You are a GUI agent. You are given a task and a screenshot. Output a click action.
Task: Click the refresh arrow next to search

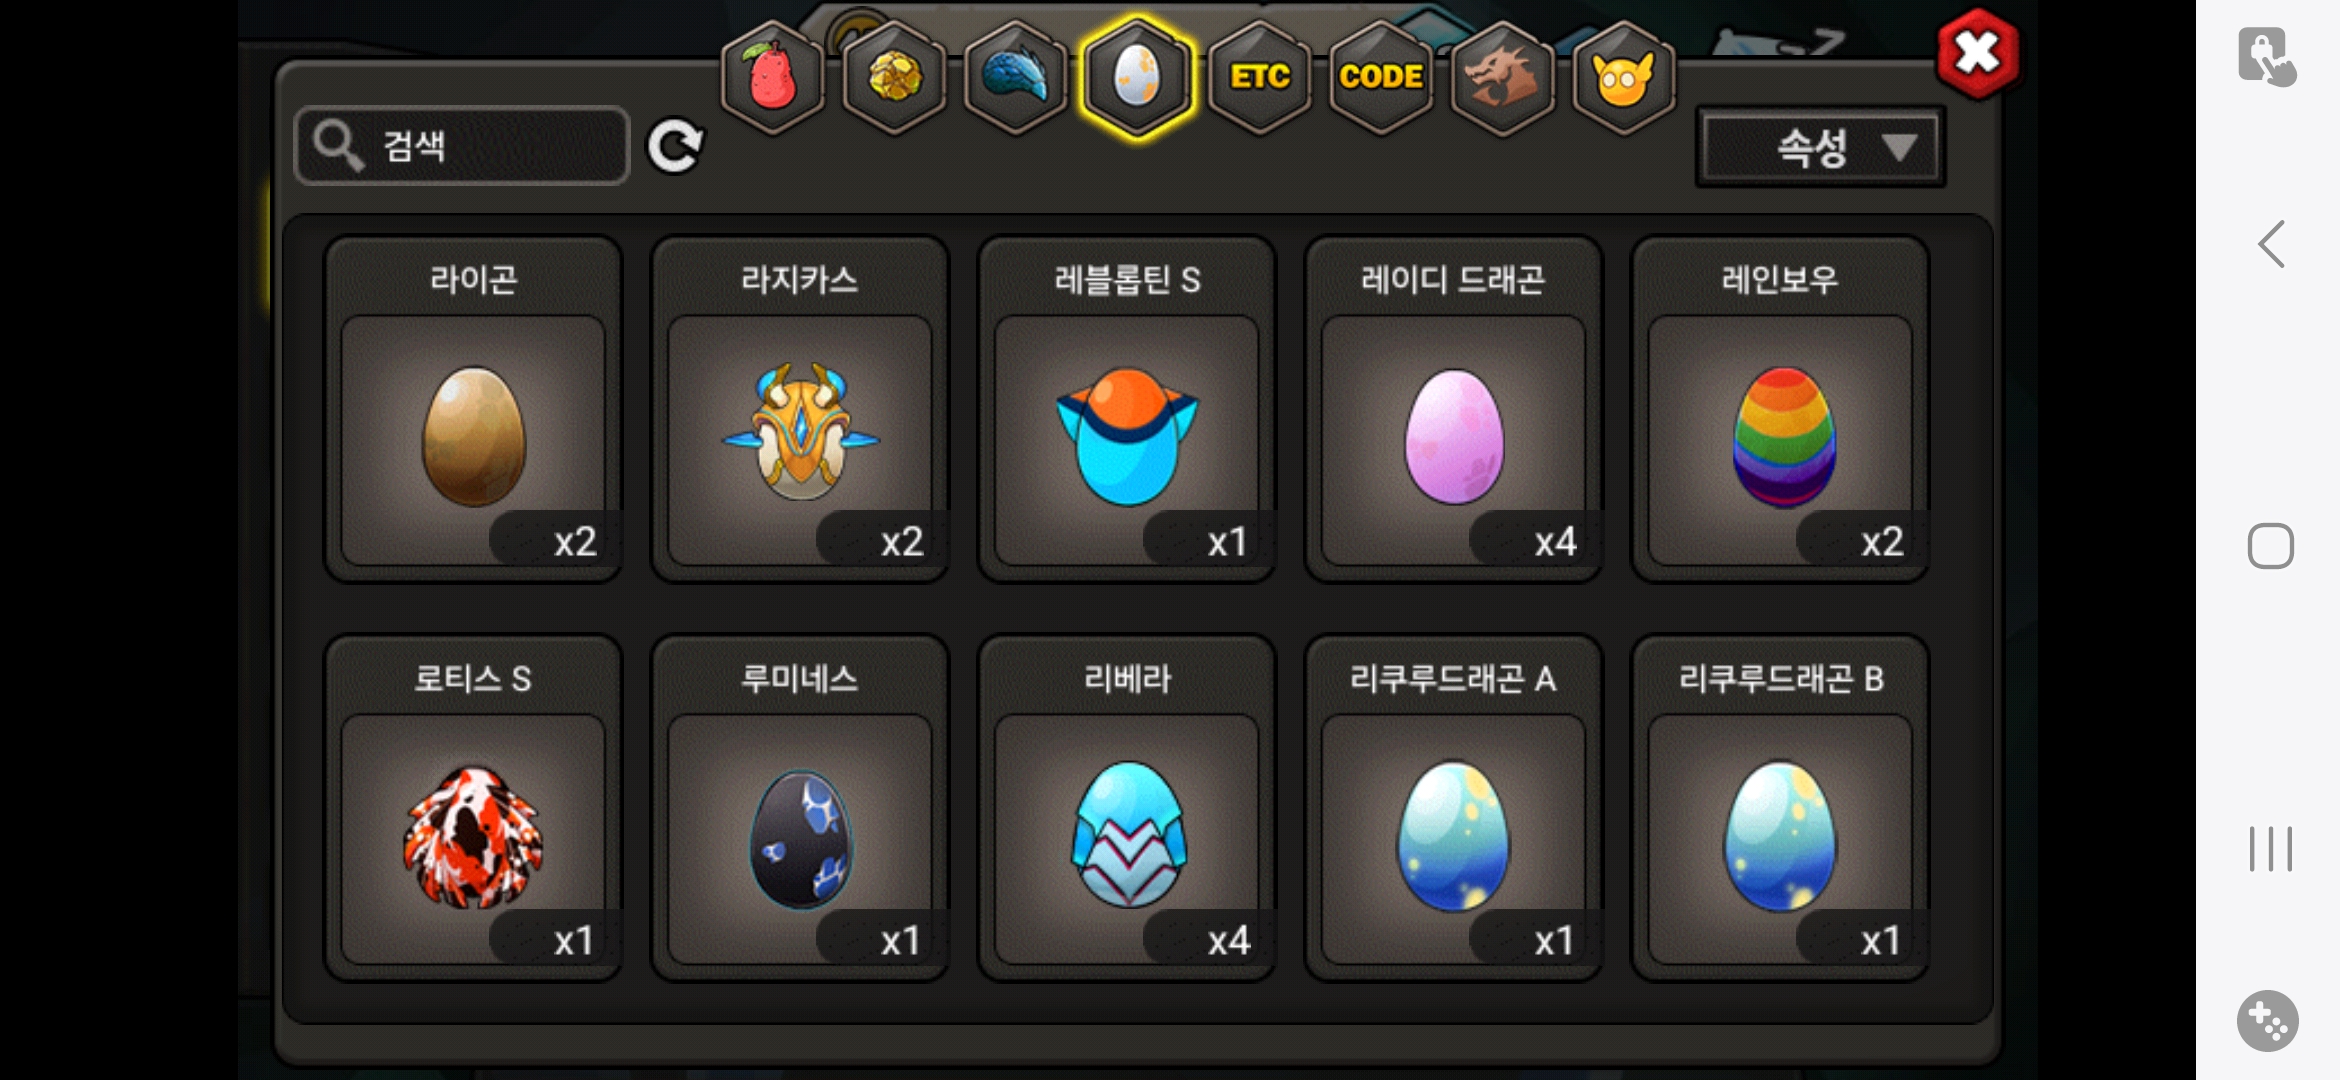[675, 147]
